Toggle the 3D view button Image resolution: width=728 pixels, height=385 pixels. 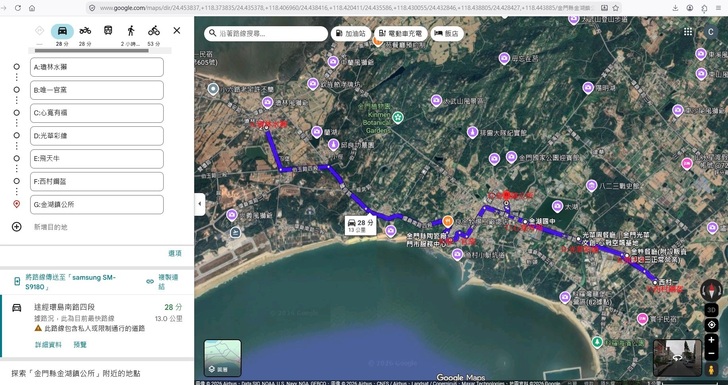711,309
